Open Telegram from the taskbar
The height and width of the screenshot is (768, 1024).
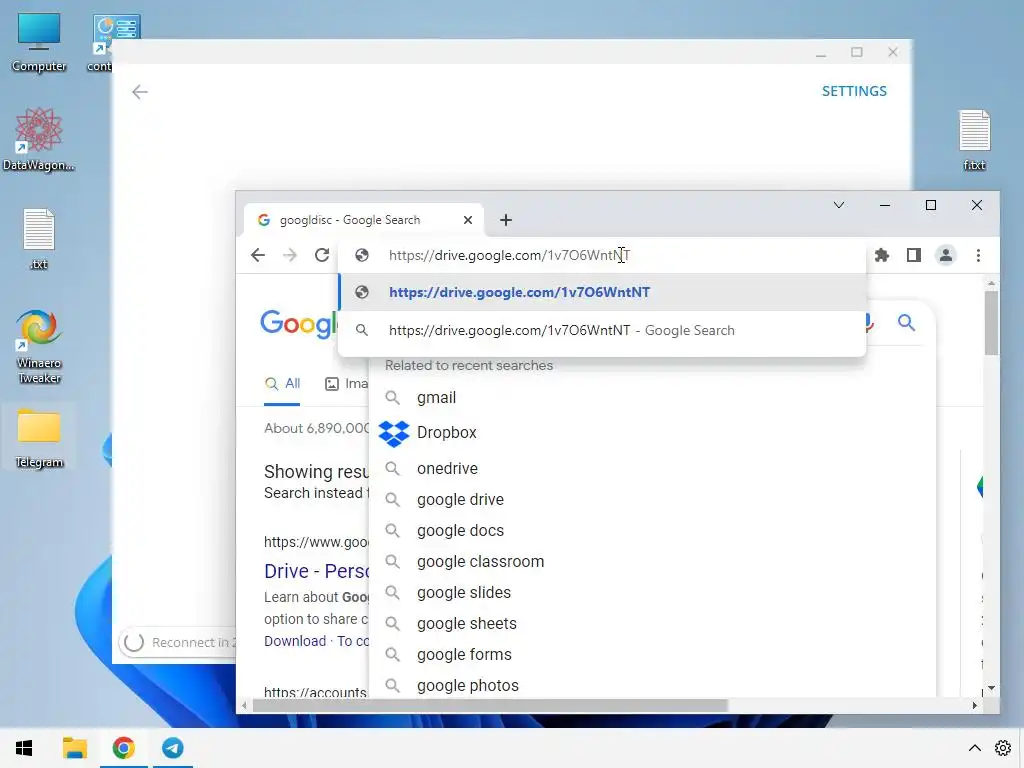[173, 748]
